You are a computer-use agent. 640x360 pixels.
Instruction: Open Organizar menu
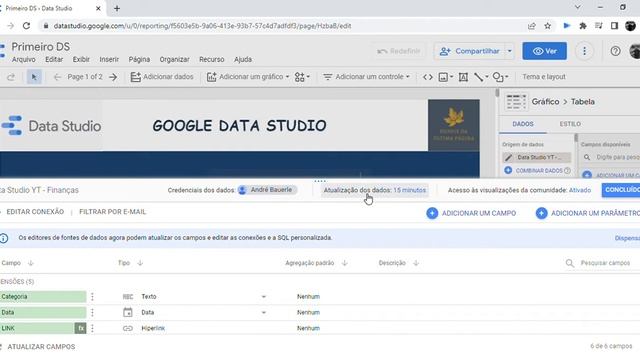coord(174,60)
